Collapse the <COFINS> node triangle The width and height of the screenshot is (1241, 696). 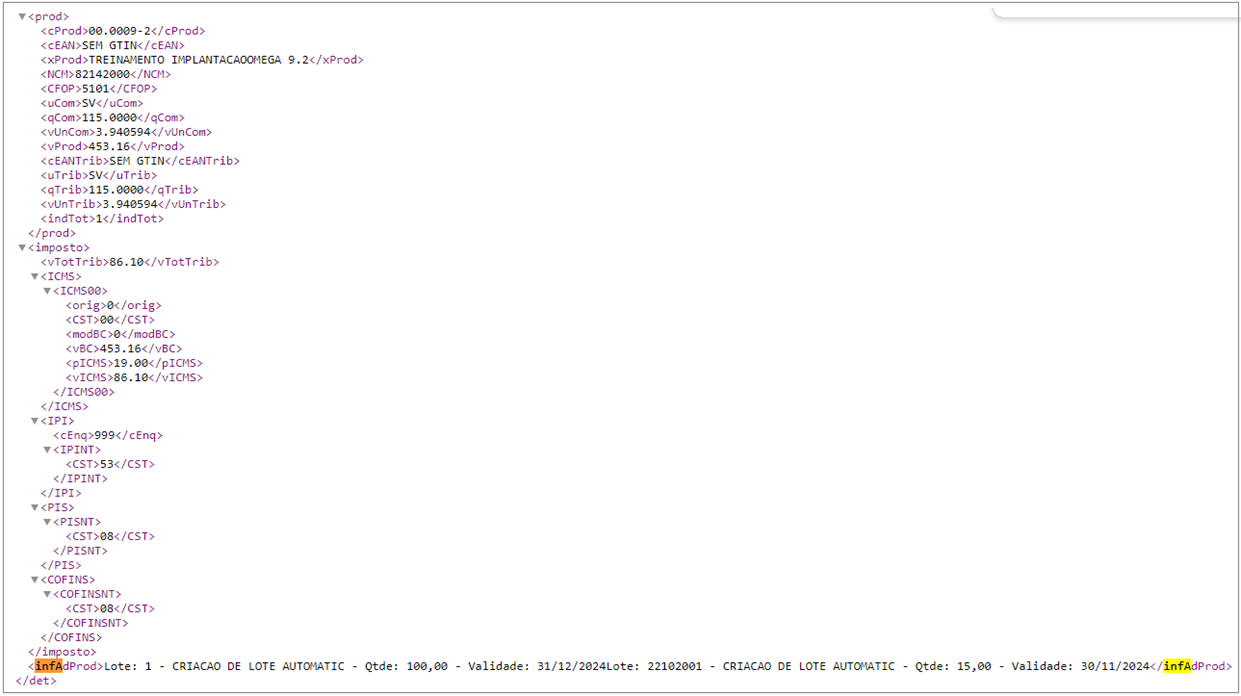click(x=34, y=580)
